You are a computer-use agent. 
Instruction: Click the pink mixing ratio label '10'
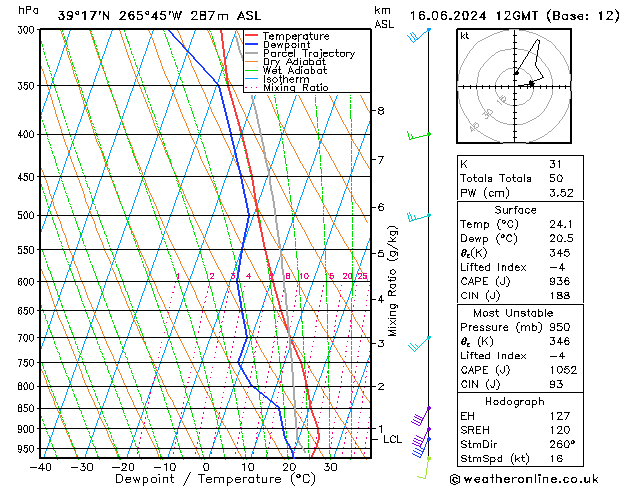[x=304, y=276]
